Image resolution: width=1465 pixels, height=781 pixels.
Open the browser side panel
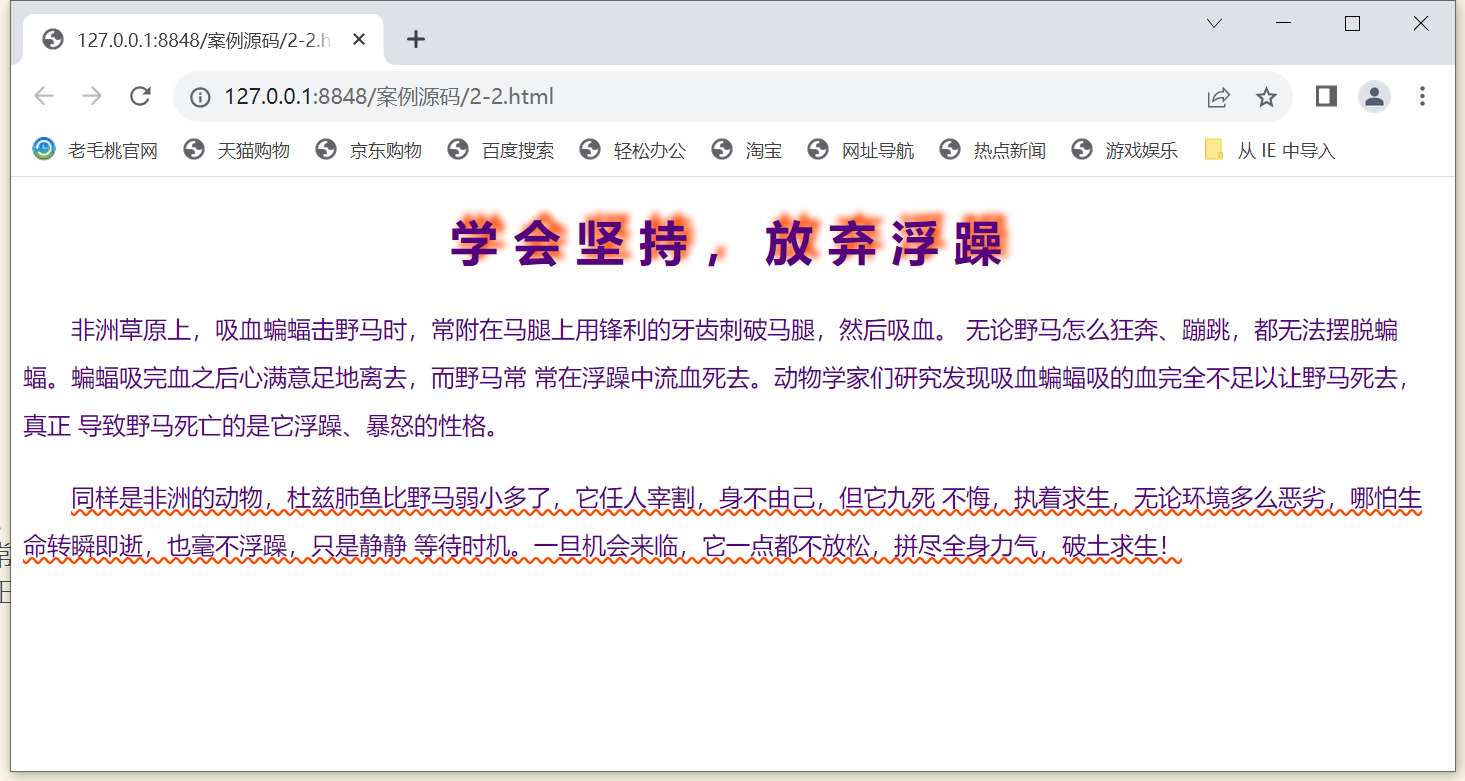pyautogui.click(x=1326, y=96)
